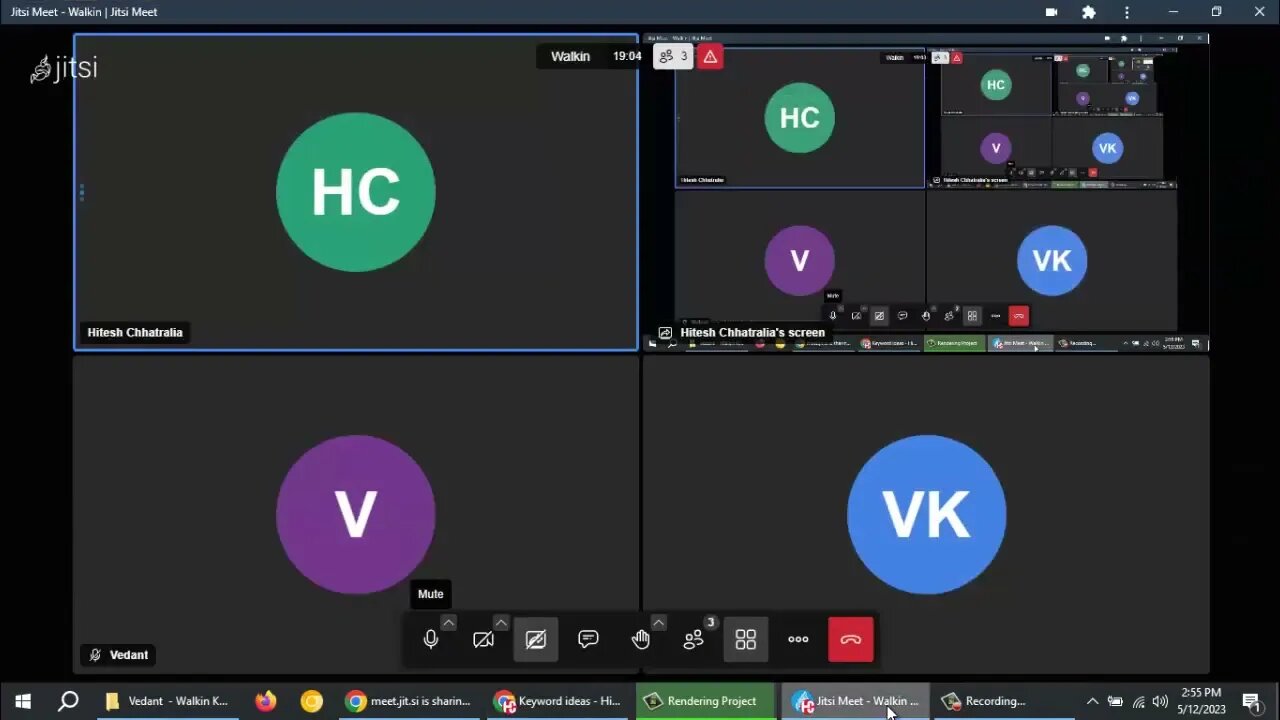Screen dimensions: 1280x720
Task: Open video options arrow beside camera
Action: coord(501,622)
